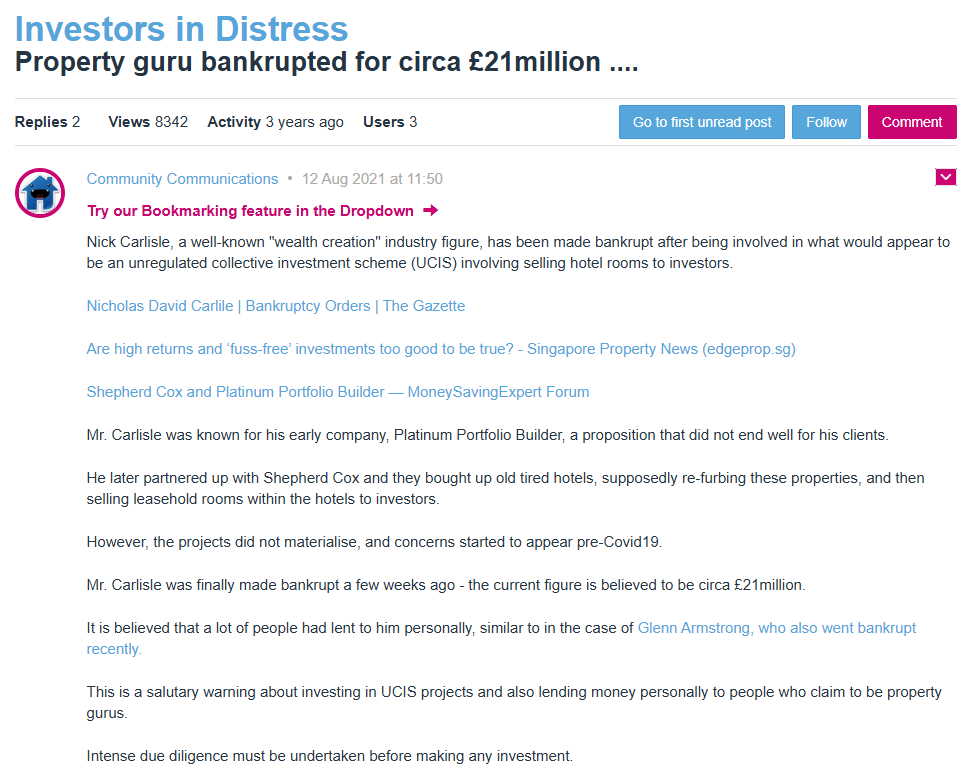The height and width of the screenshot is (778, 980).
Task: Click the pink arrow beside Bookmarking feature text
Action: click(x=430, y=211)
